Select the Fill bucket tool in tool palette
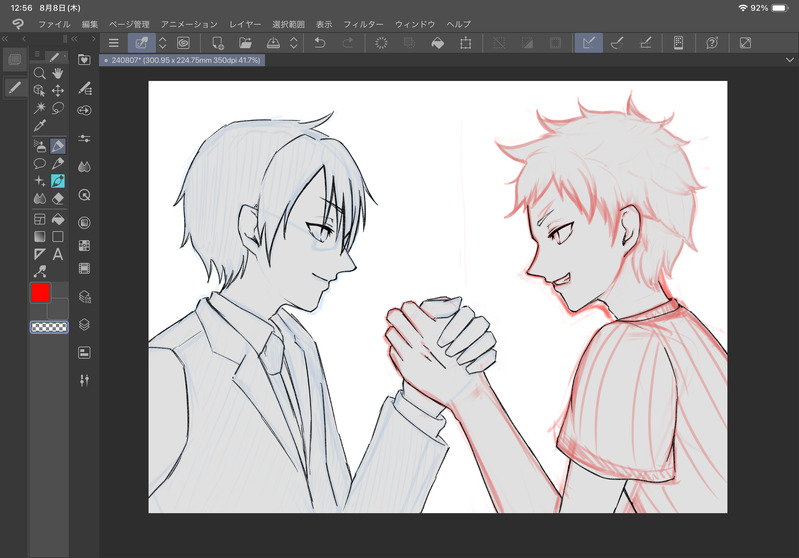Viewport: 799px width, 558px height. 58,220
